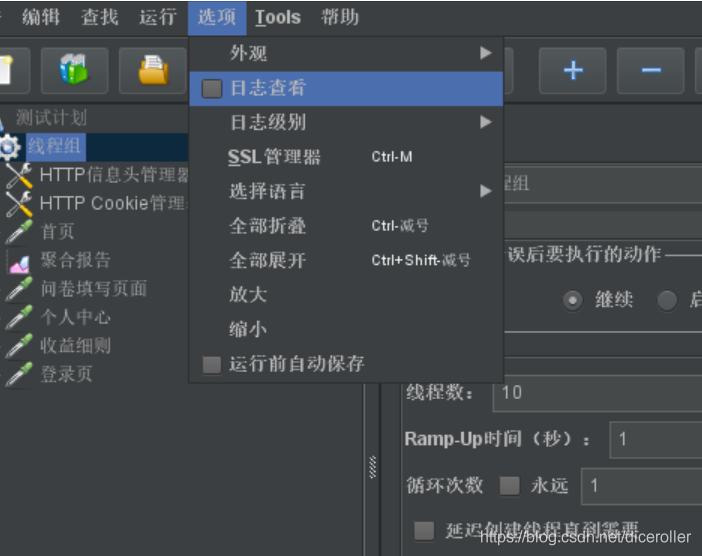This screenshot has width=702, height=556.
Task: Click the minus Collapse toolbar button
Action: pos(651,70)
